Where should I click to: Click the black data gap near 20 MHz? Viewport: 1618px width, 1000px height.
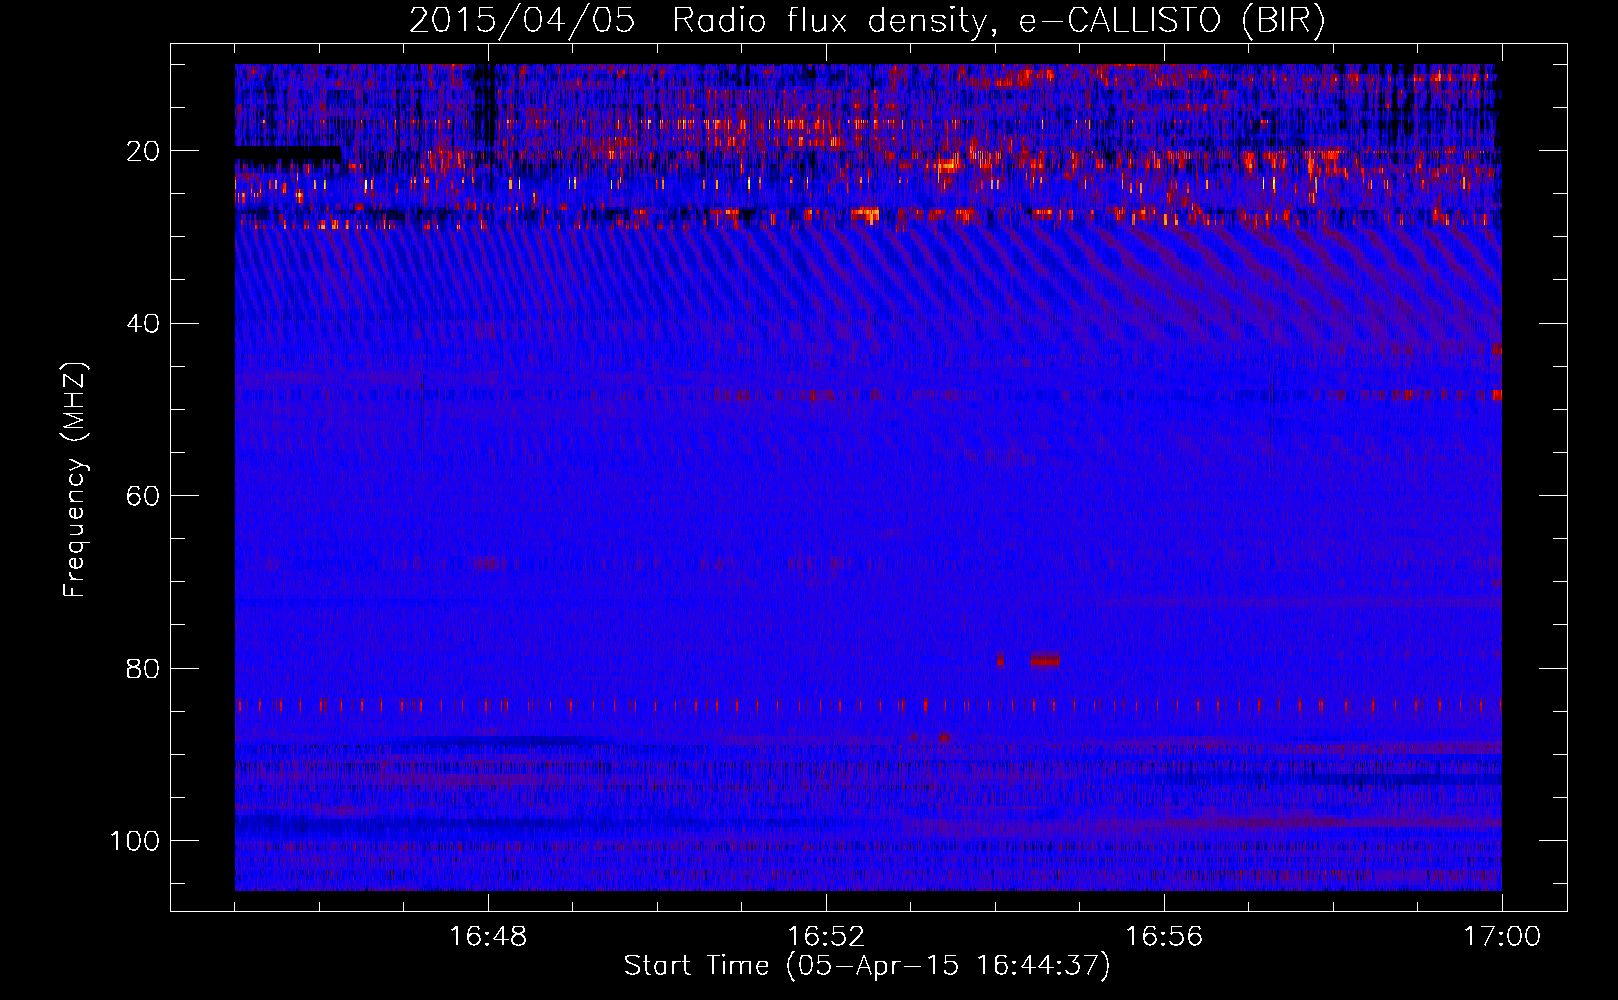click(x=288, y=154)
